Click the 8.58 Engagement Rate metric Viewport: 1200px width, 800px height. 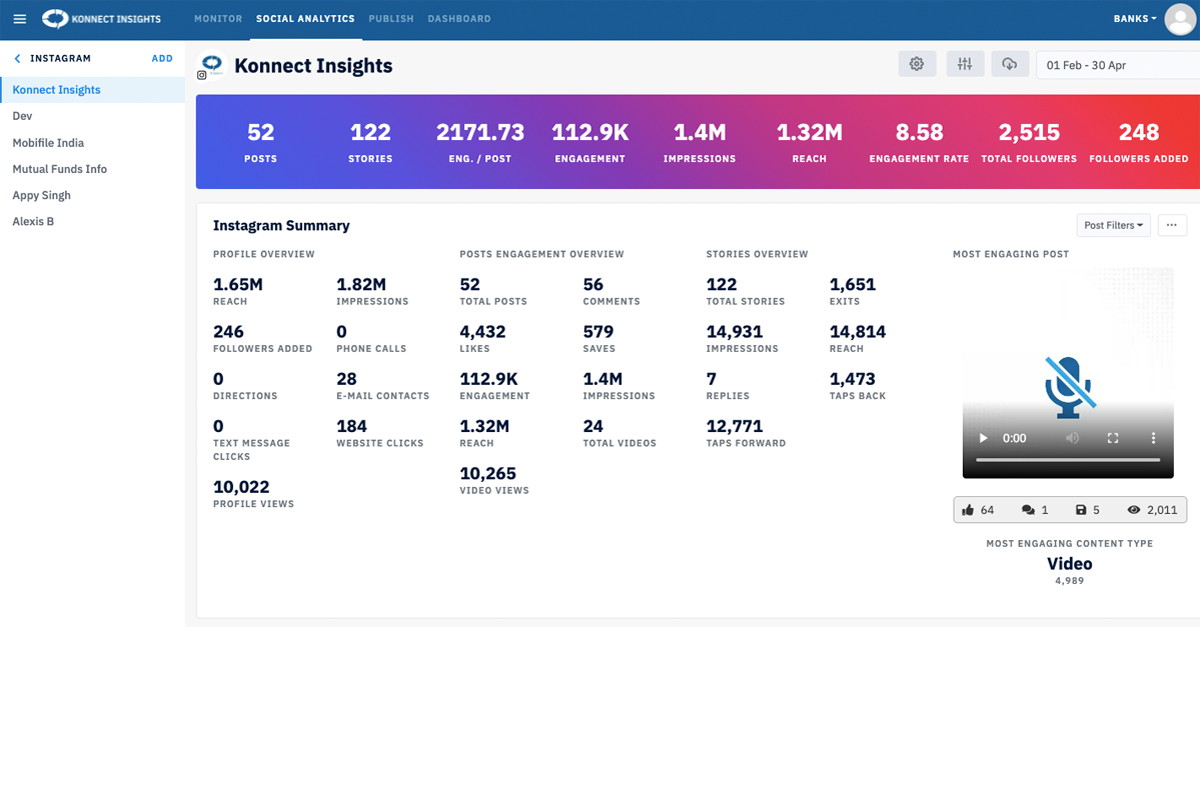click(919, 142)
